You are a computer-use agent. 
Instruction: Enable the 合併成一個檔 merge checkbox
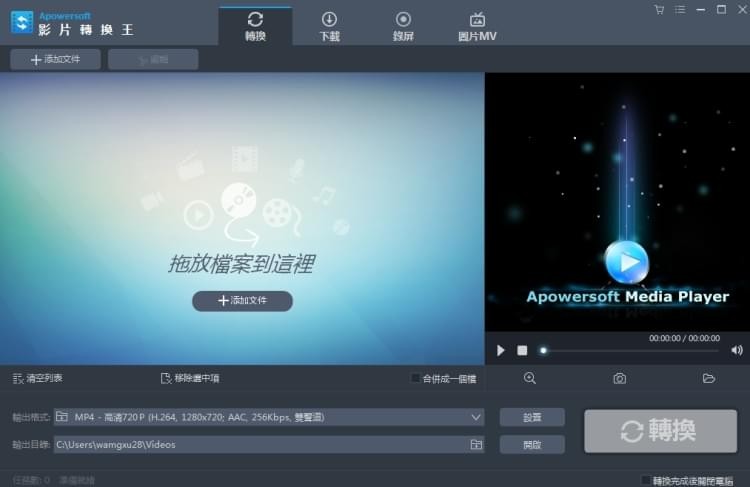[x=415, y=378]
